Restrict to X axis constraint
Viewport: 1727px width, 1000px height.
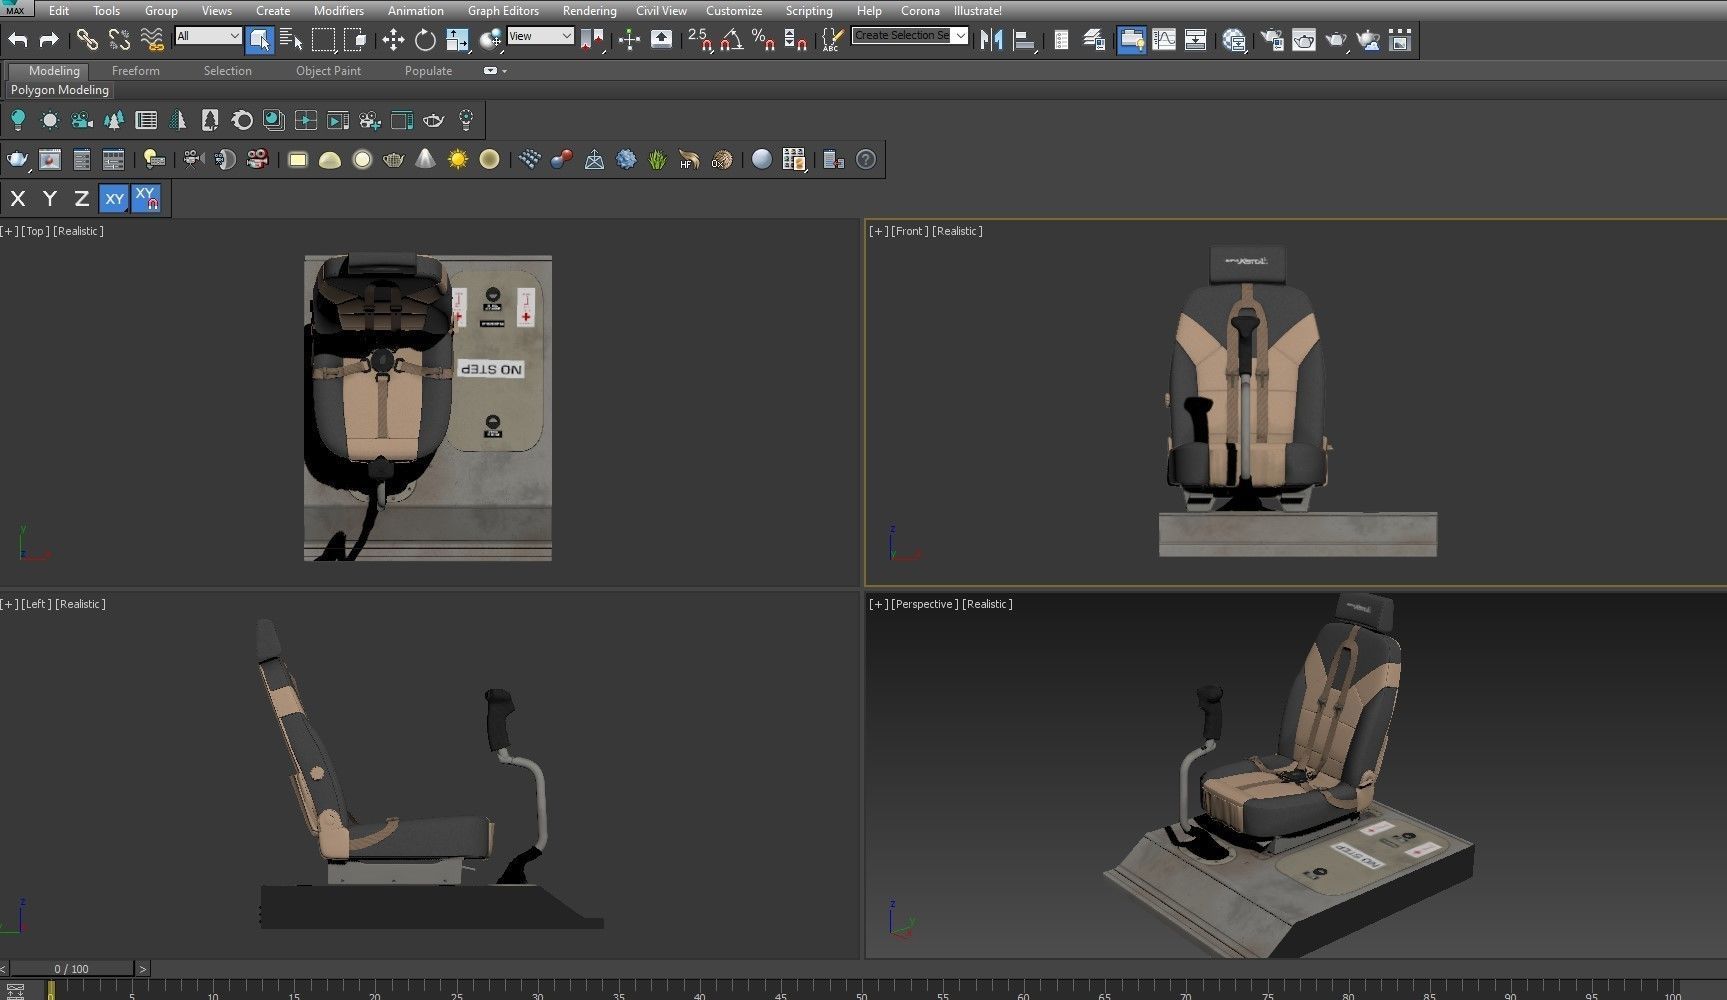[x=18, y=199]
